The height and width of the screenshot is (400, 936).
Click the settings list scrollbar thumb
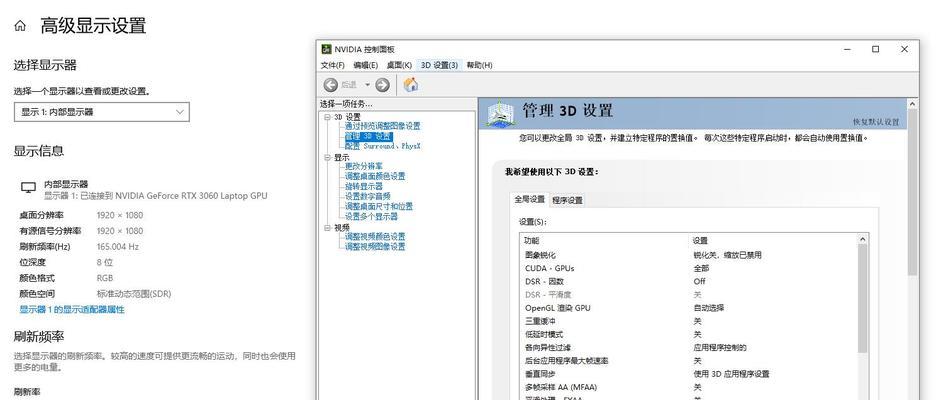(863, 299)
